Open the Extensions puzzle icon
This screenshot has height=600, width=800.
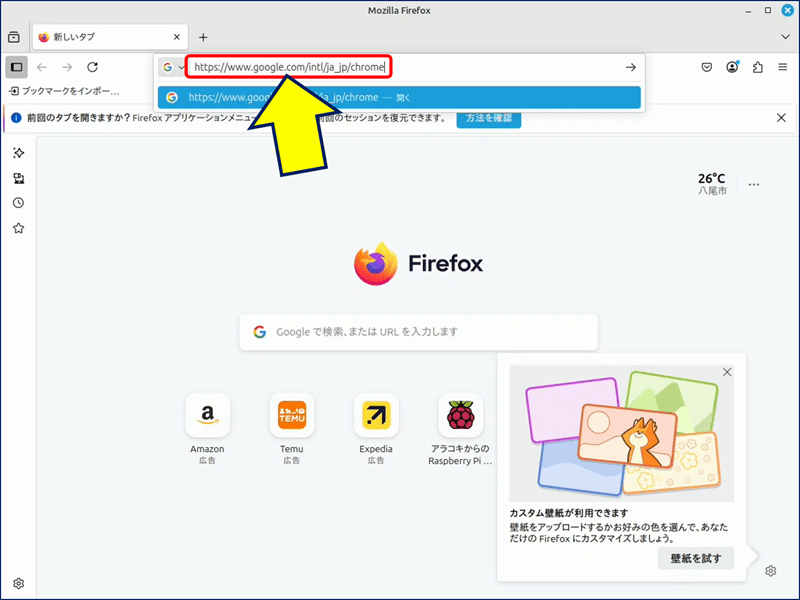758,67
